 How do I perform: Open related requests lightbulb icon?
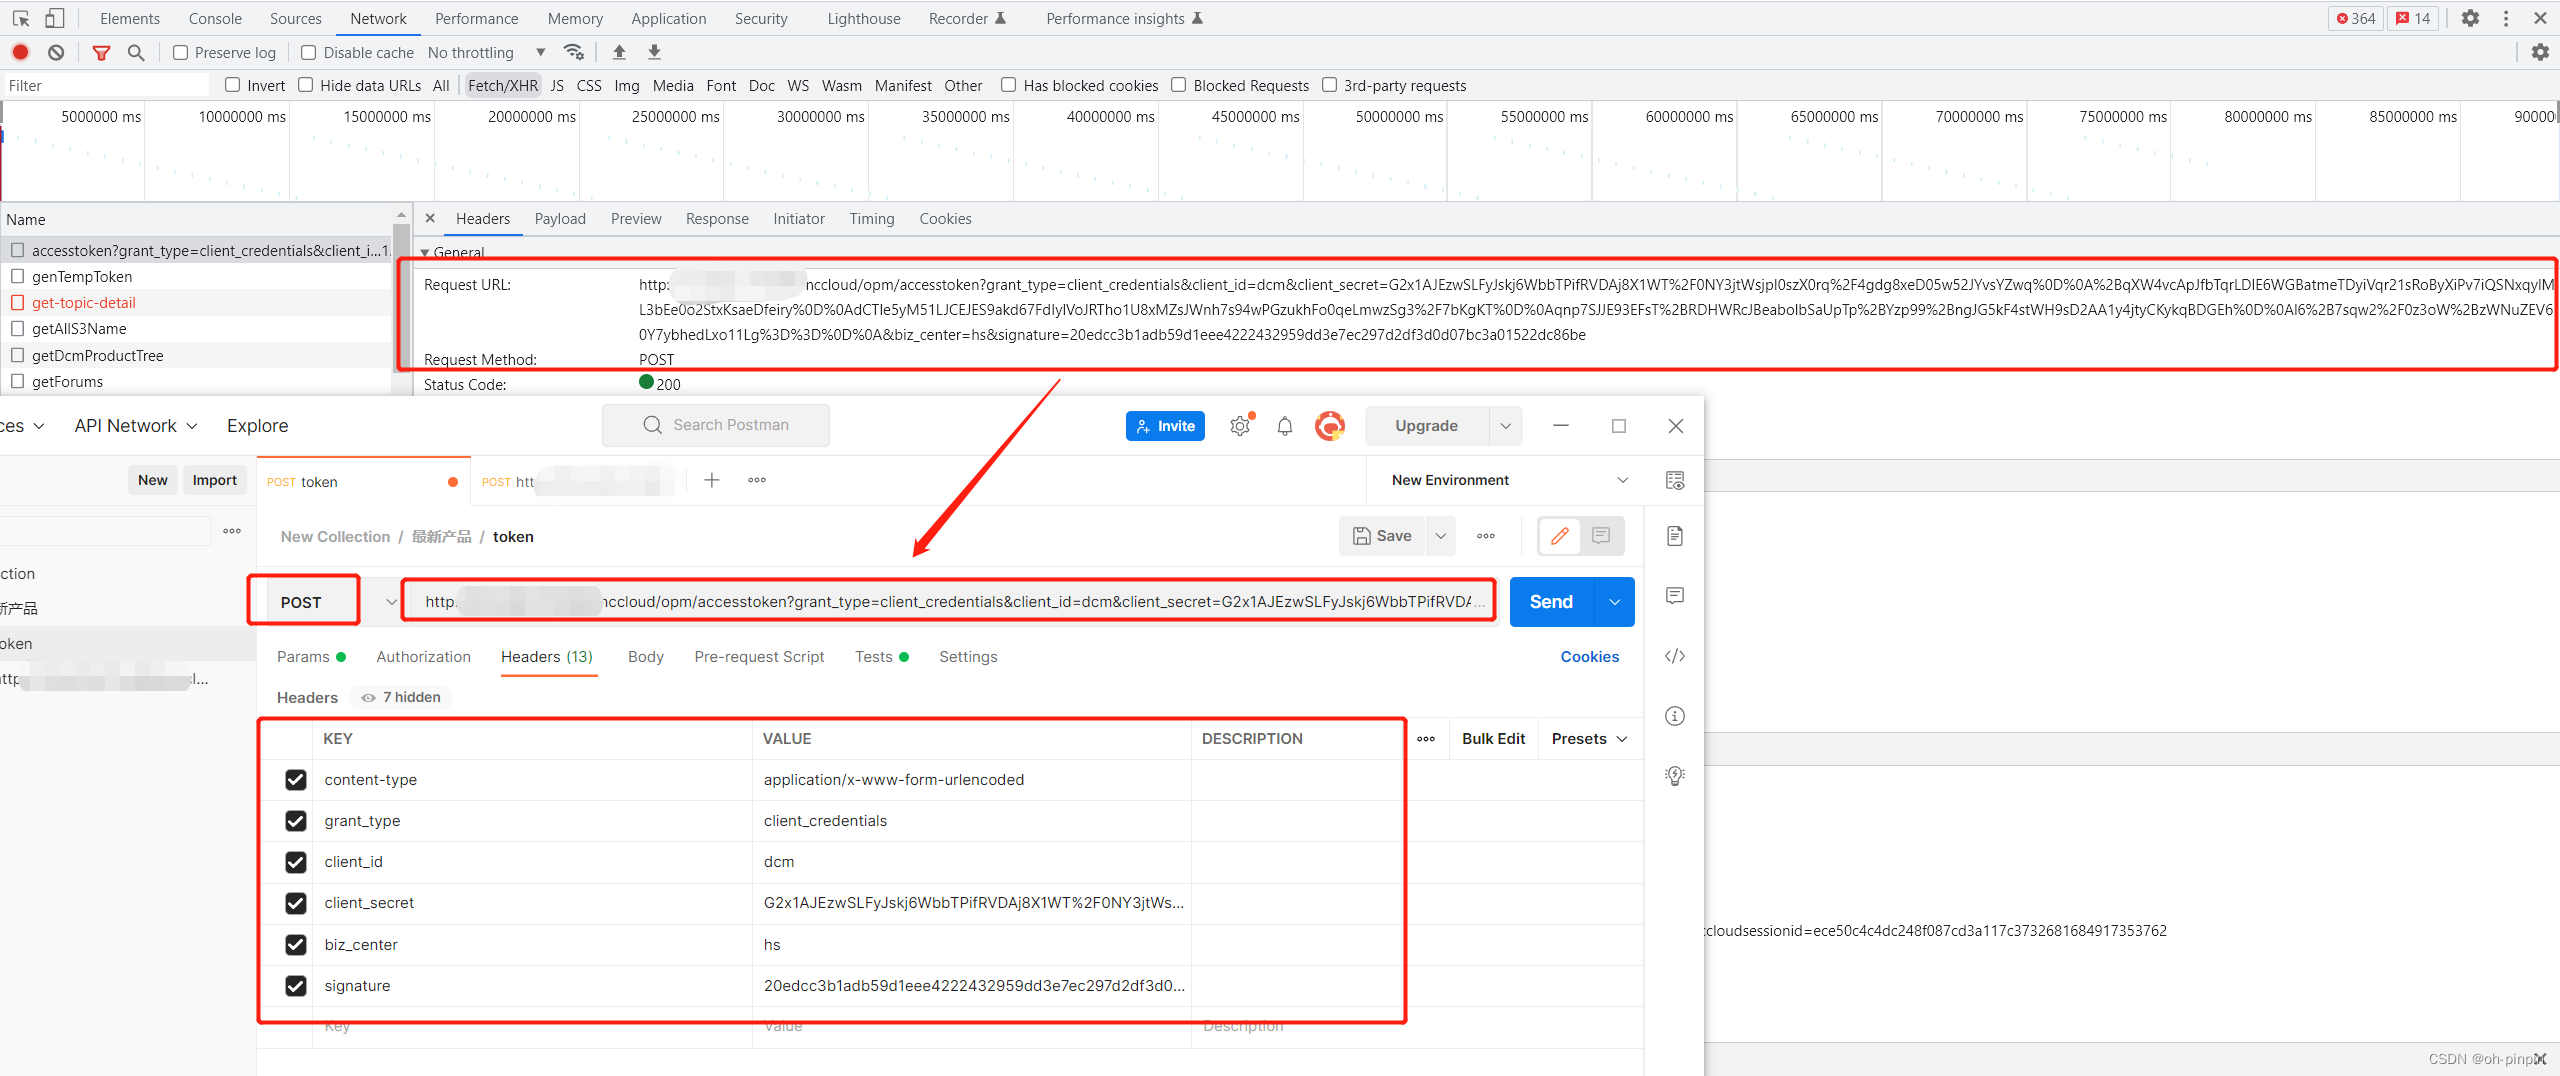(1675, 776)
